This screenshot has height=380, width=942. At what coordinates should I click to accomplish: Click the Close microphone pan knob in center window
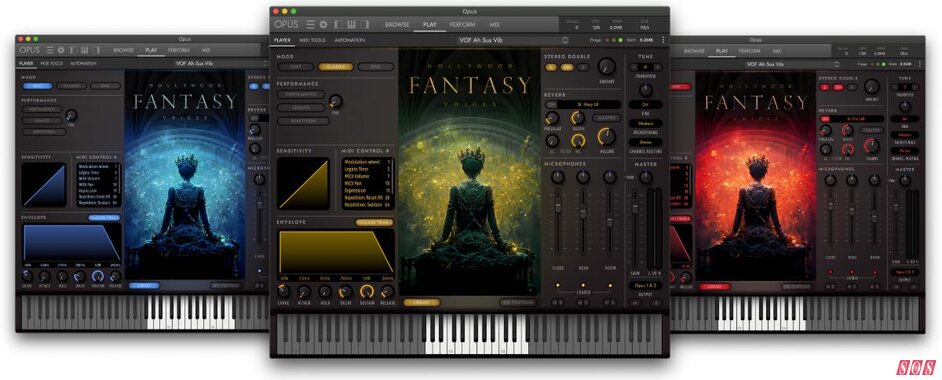coord(558,177)
